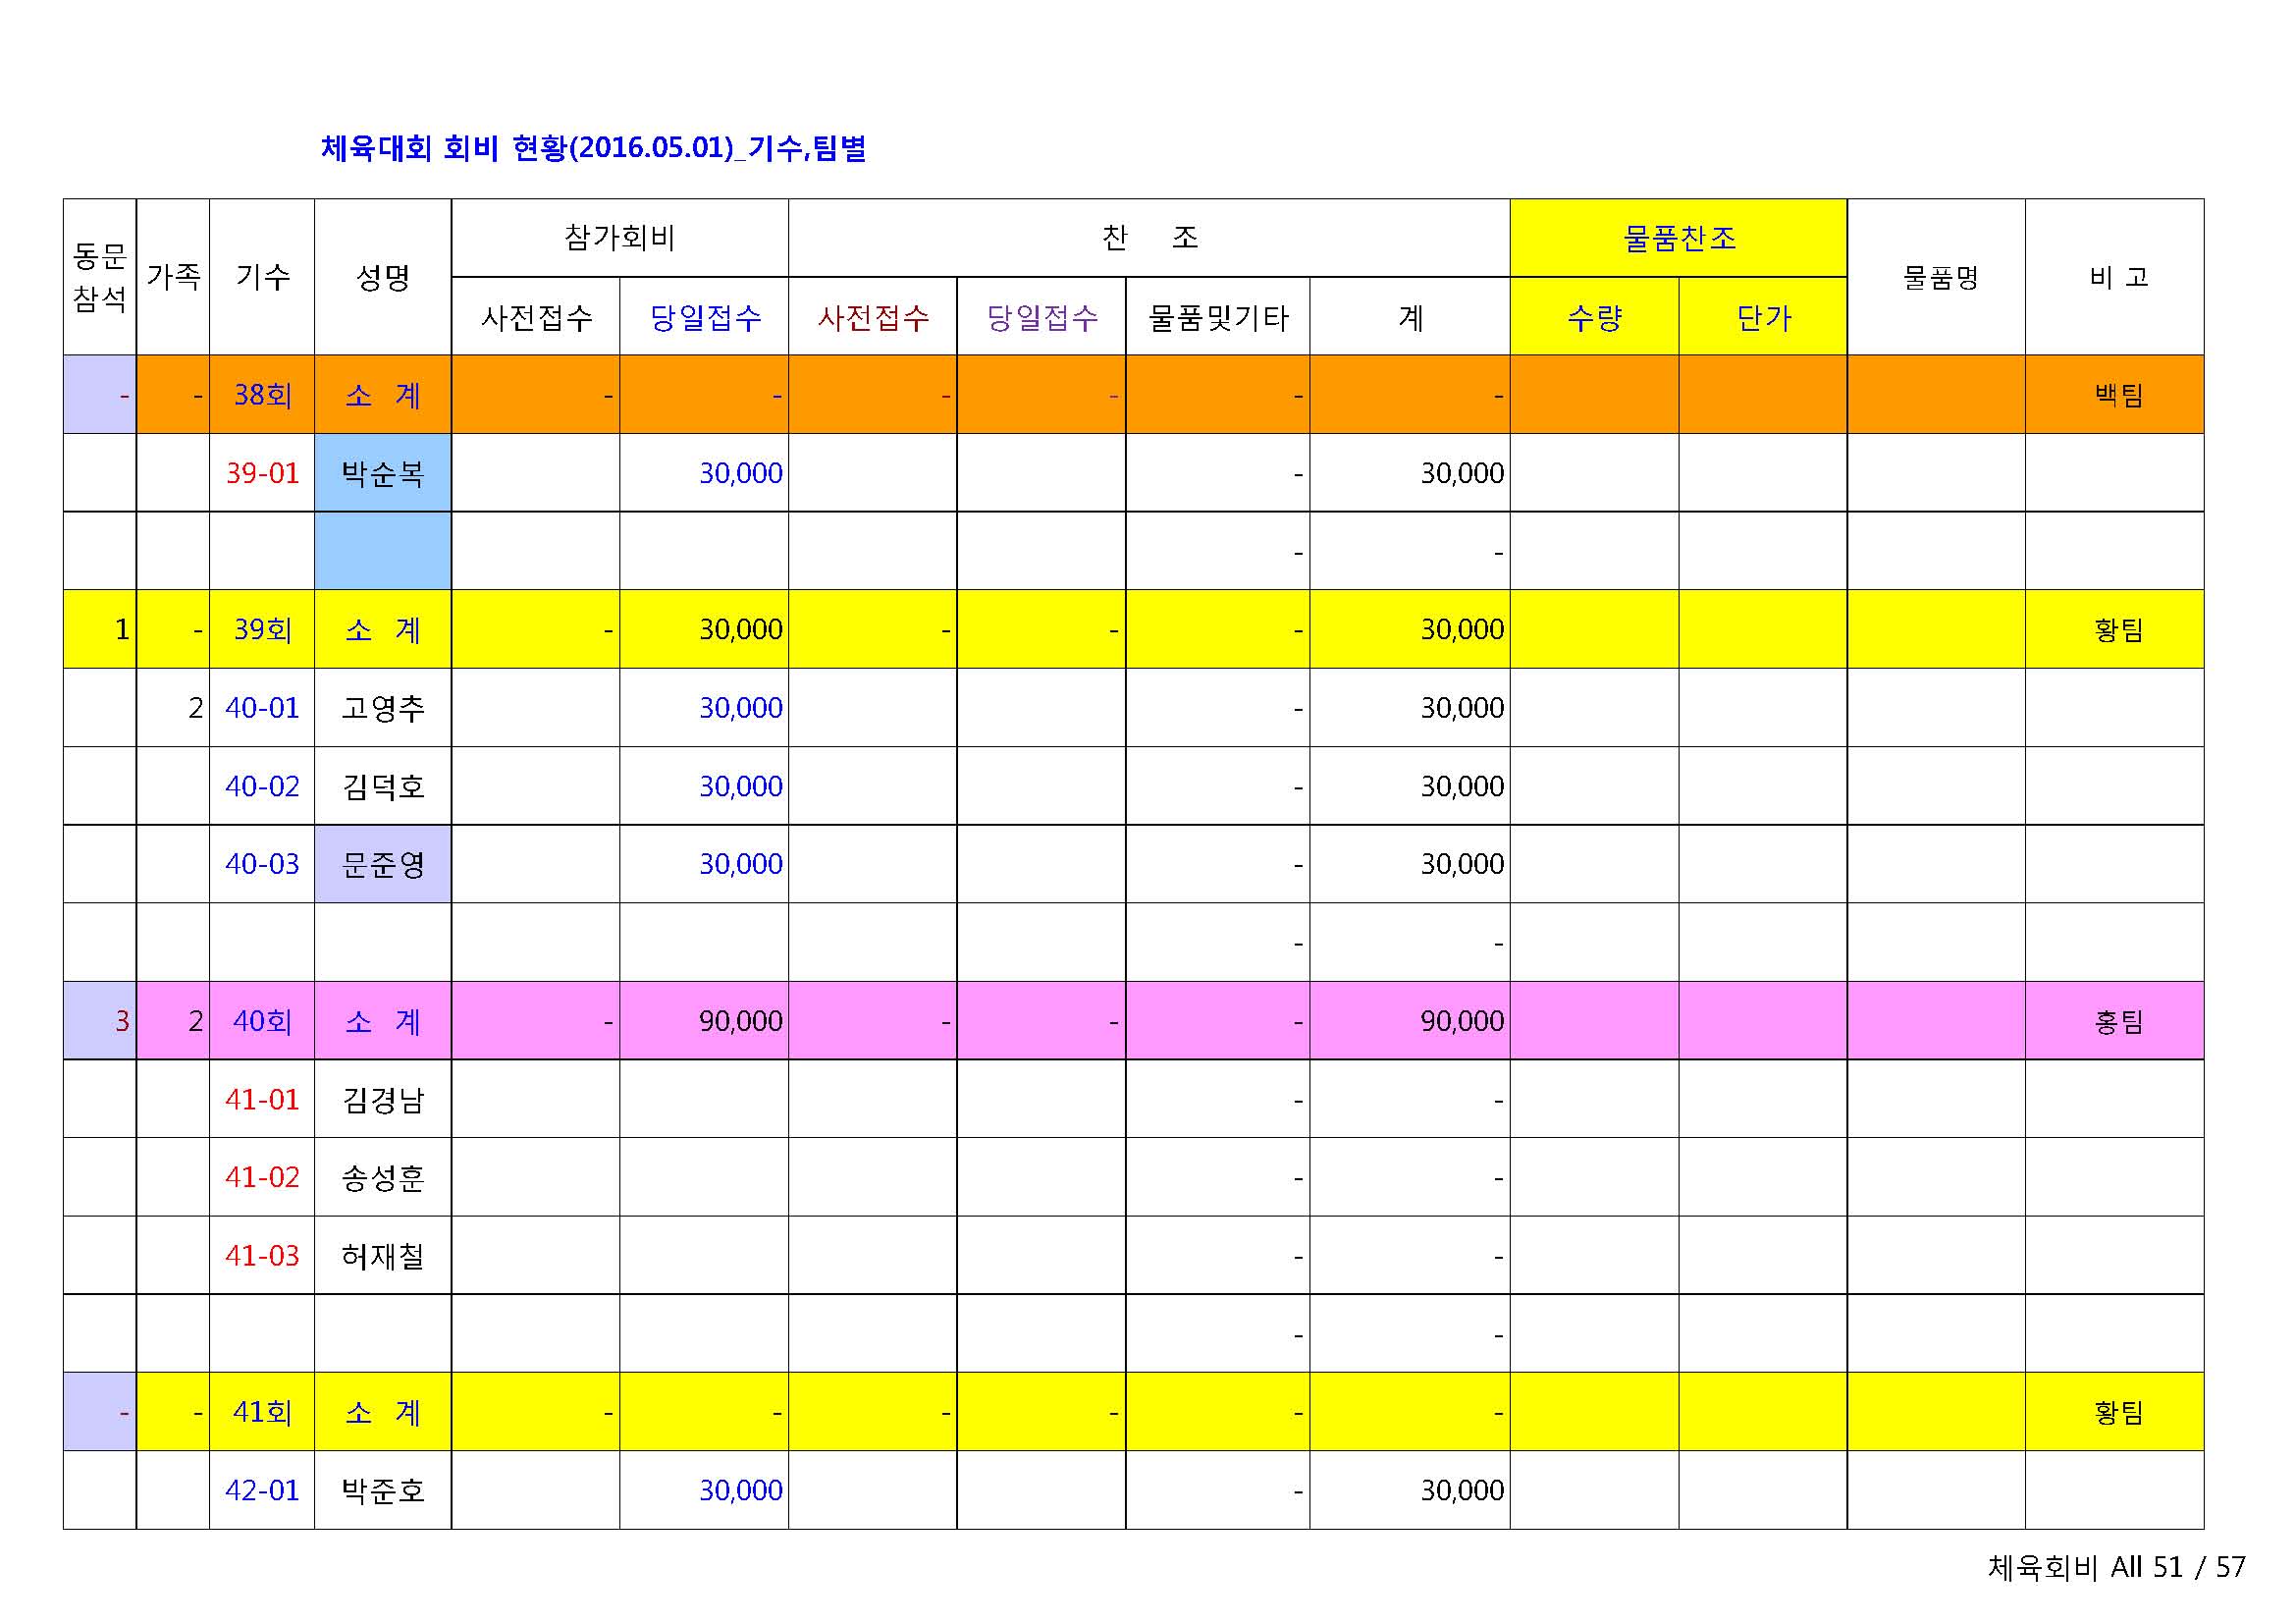Click the 황팀 remark in the 39회 row
This screenshot has height=1624, width=2296.
2115,629
